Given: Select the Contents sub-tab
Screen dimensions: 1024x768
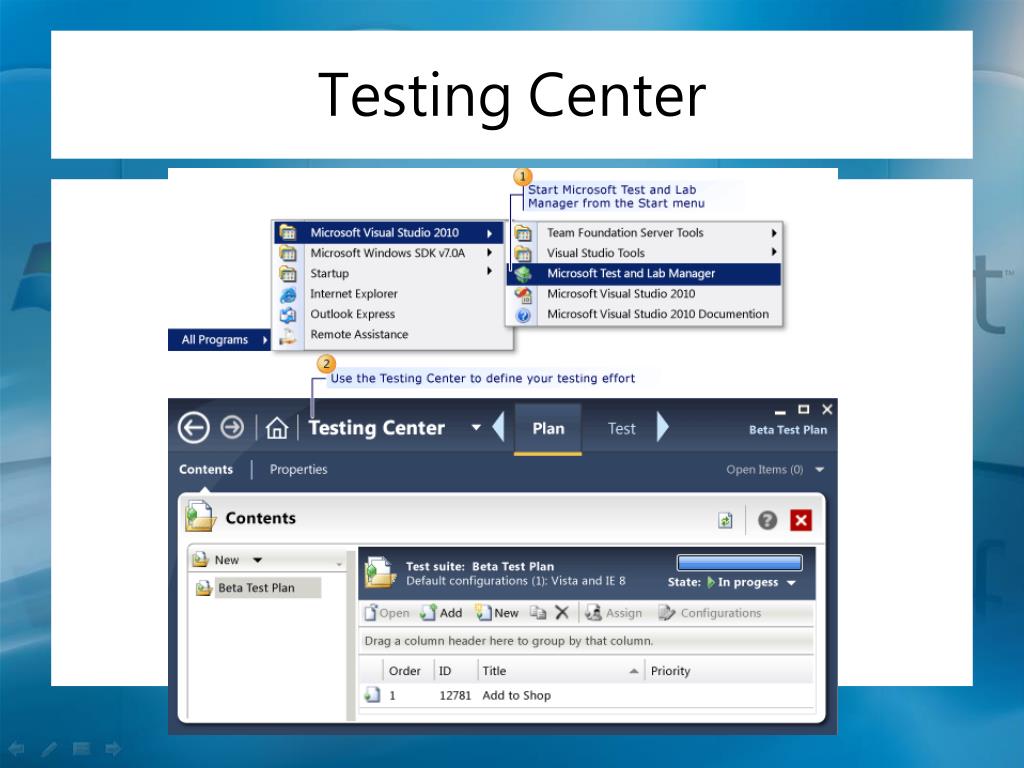Looking at the screenshot, I should coord(206,470).
